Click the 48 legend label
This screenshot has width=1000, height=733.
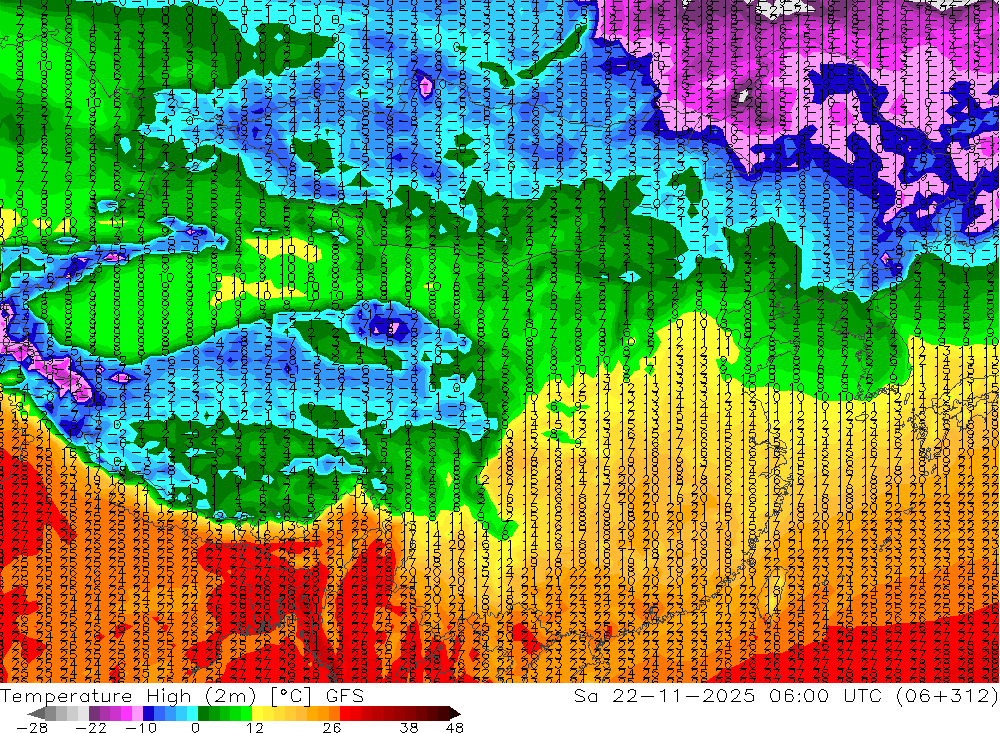pos(454,727)
